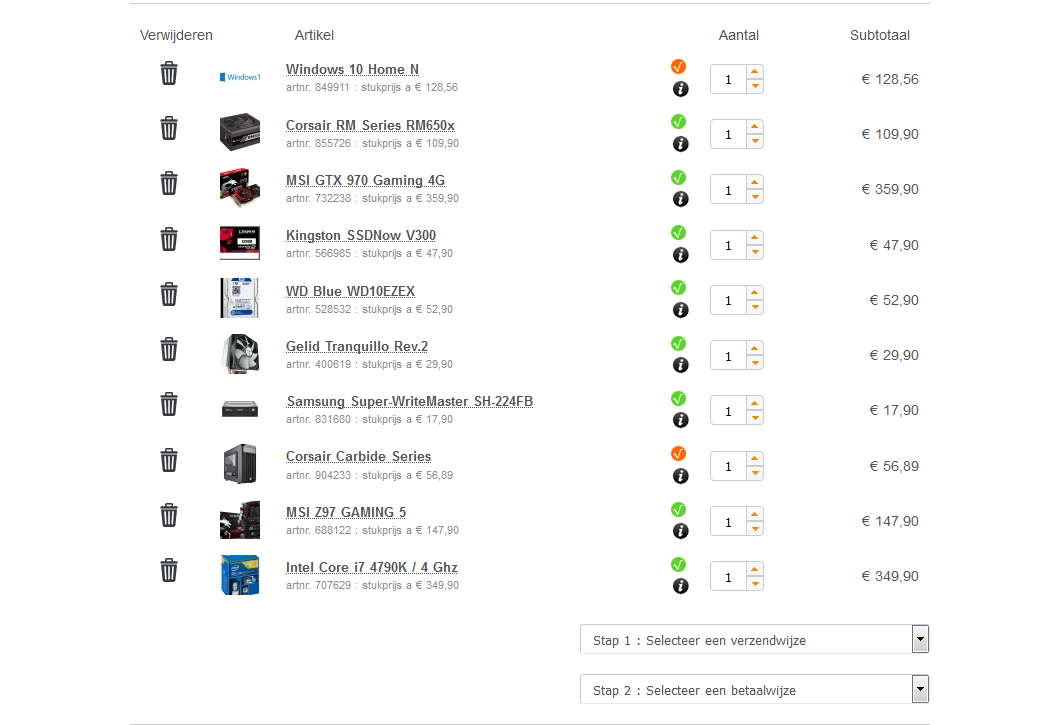Increase quantity of MSI Z97 GAMING 5

(755, 514)
